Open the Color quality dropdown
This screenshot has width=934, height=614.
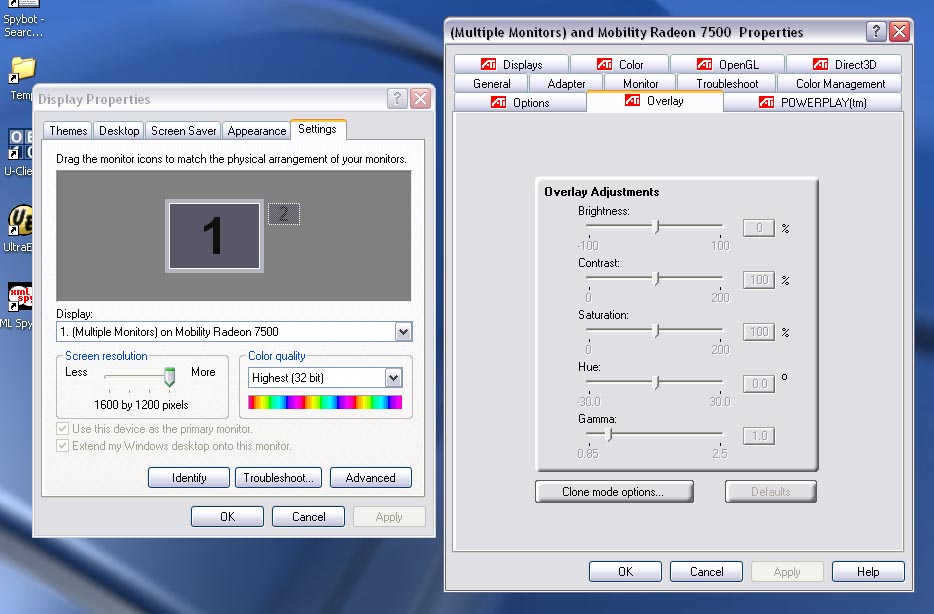click(393, 378)
